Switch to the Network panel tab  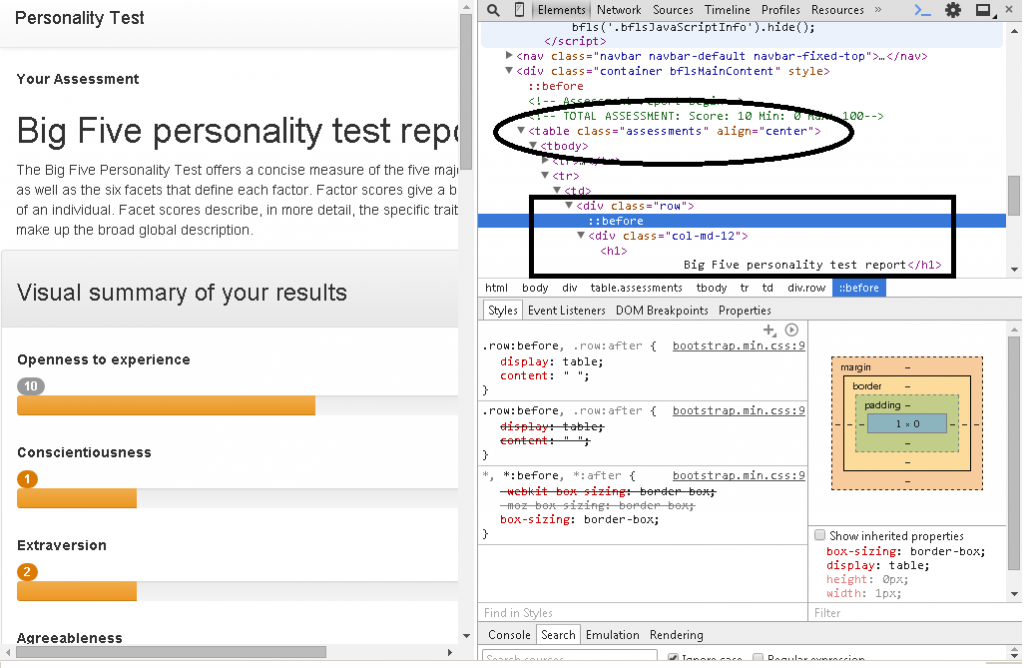point(619,10)
